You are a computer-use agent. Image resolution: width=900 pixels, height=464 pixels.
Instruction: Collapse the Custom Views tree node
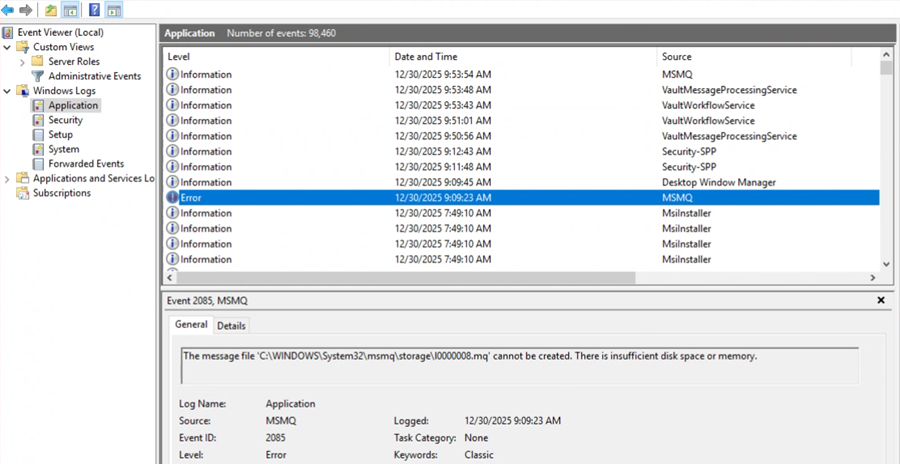7,47
